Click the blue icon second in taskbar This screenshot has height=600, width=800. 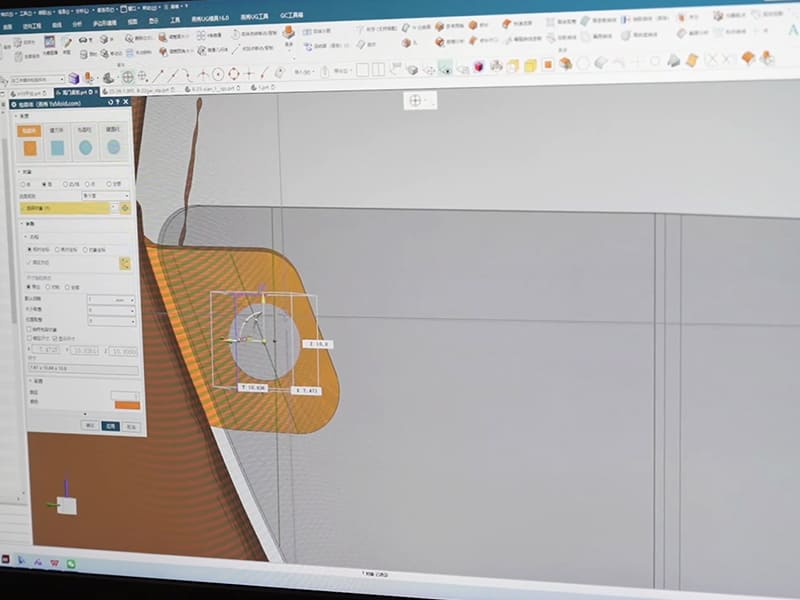[x=21, y=560]
